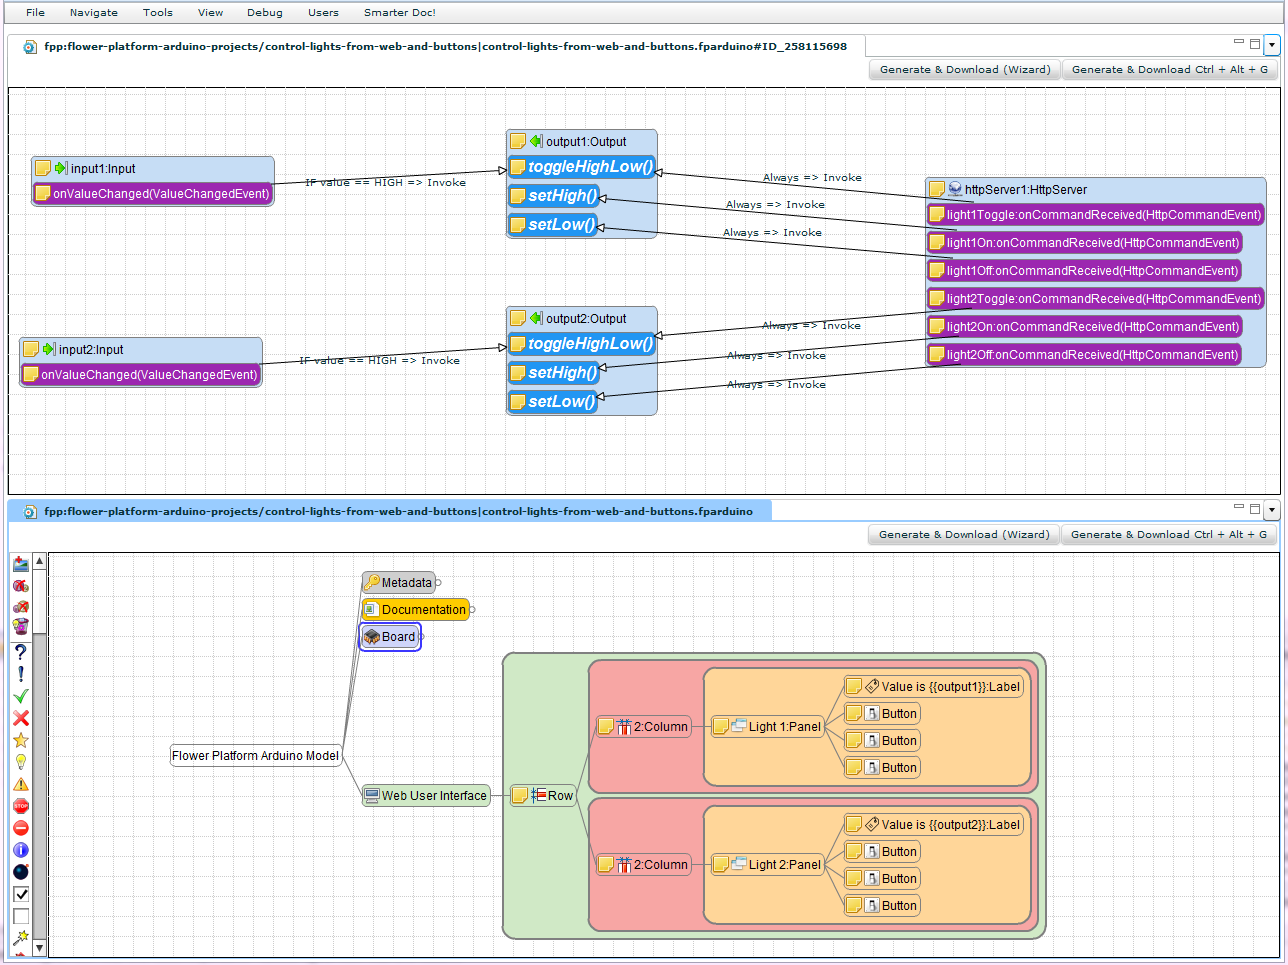This screenshot has height=965, width=1288.
Task: Expand the Web User Interface node
Action: point(489,795)
